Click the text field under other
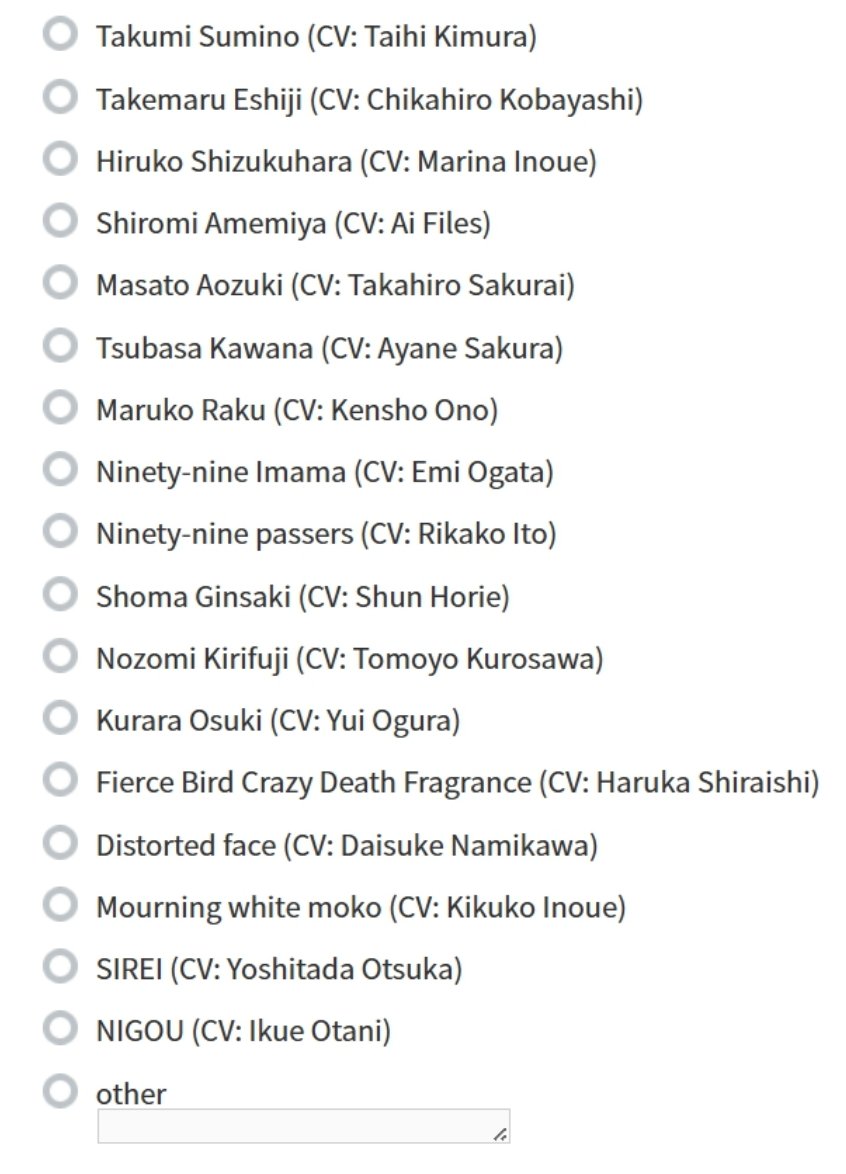 [300, 1126]
